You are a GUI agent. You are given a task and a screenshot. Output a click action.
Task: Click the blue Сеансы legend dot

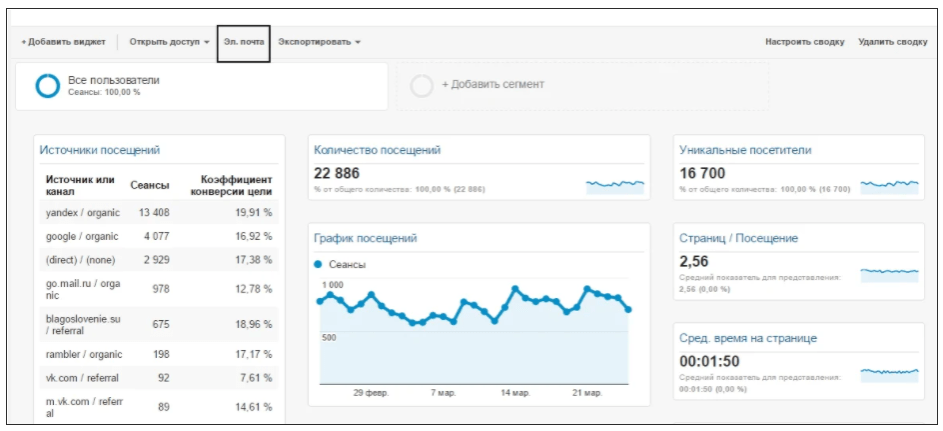(318, 265)
